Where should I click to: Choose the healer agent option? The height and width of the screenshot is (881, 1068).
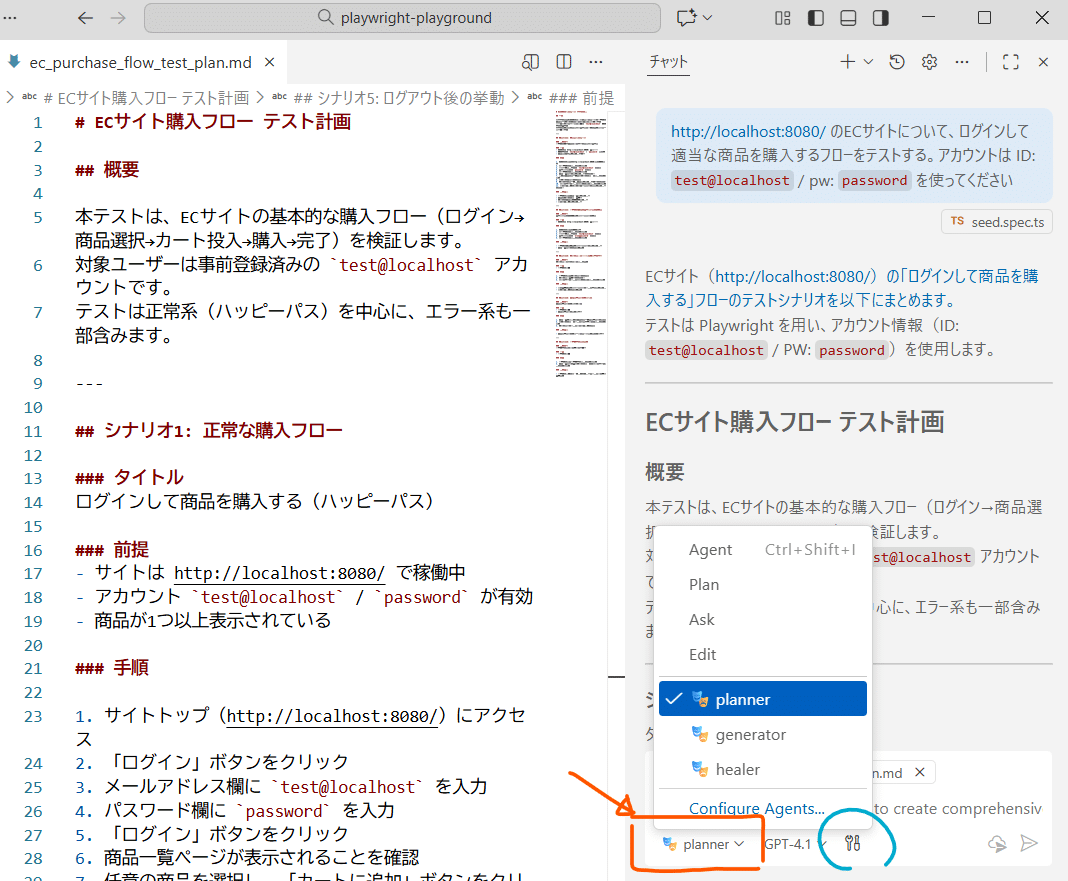coord(737,770)
